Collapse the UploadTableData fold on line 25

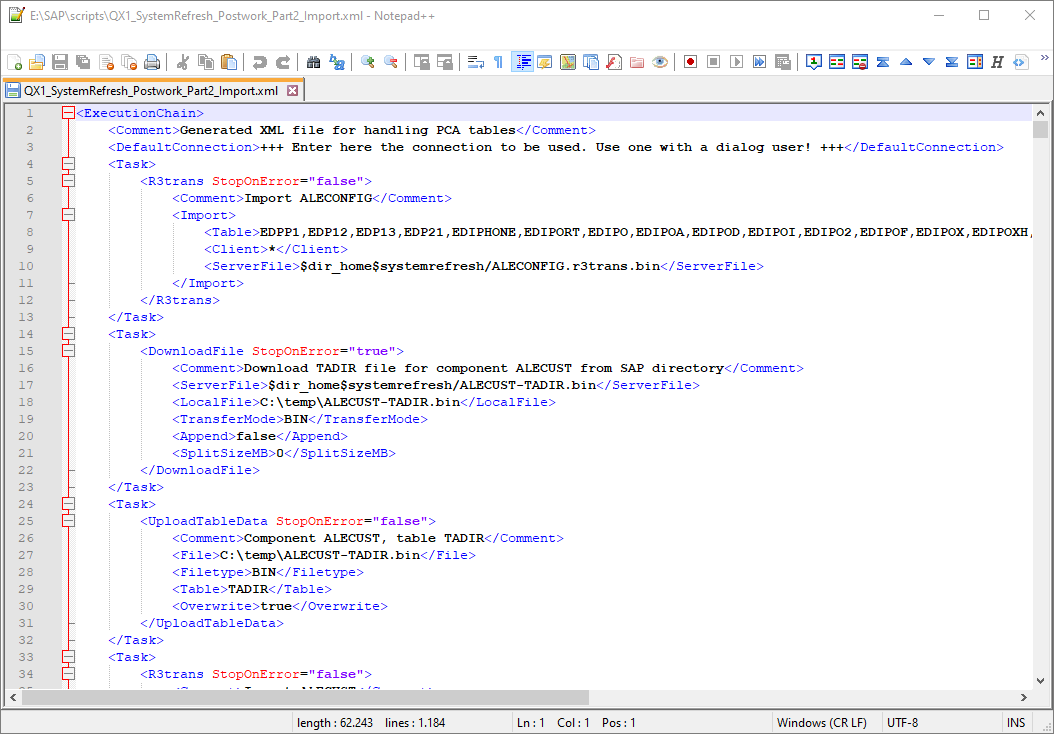pos(67,521)
